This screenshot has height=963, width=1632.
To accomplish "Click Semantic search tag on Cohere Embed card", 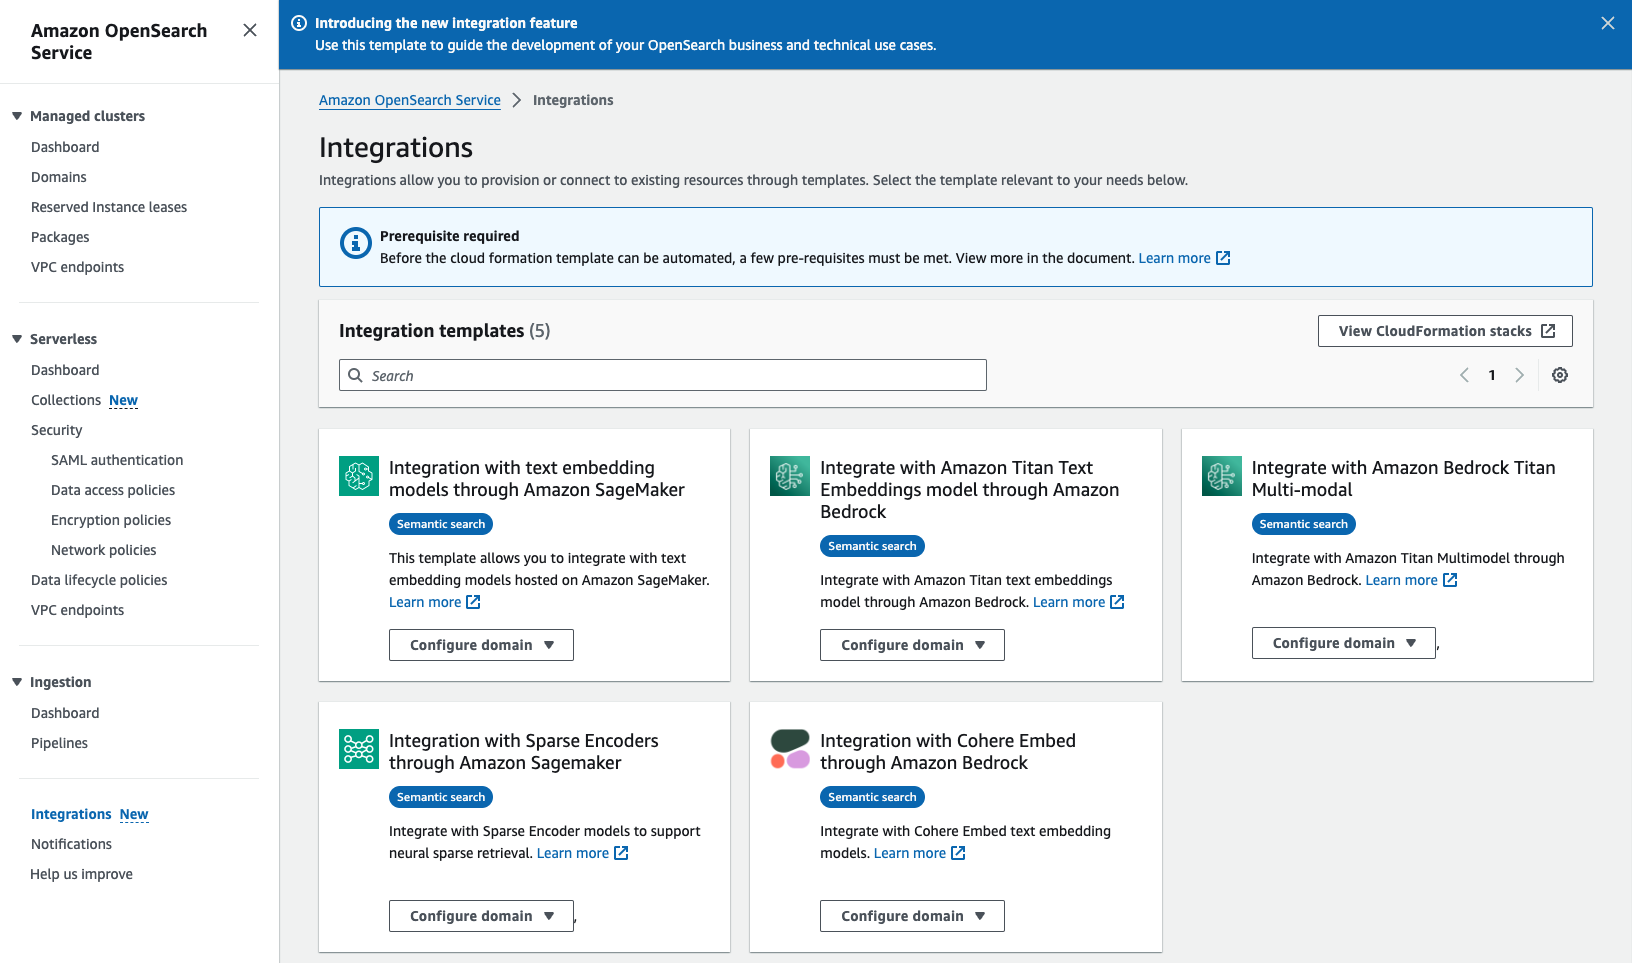I will pyautogui.click(x=872, y=797).
